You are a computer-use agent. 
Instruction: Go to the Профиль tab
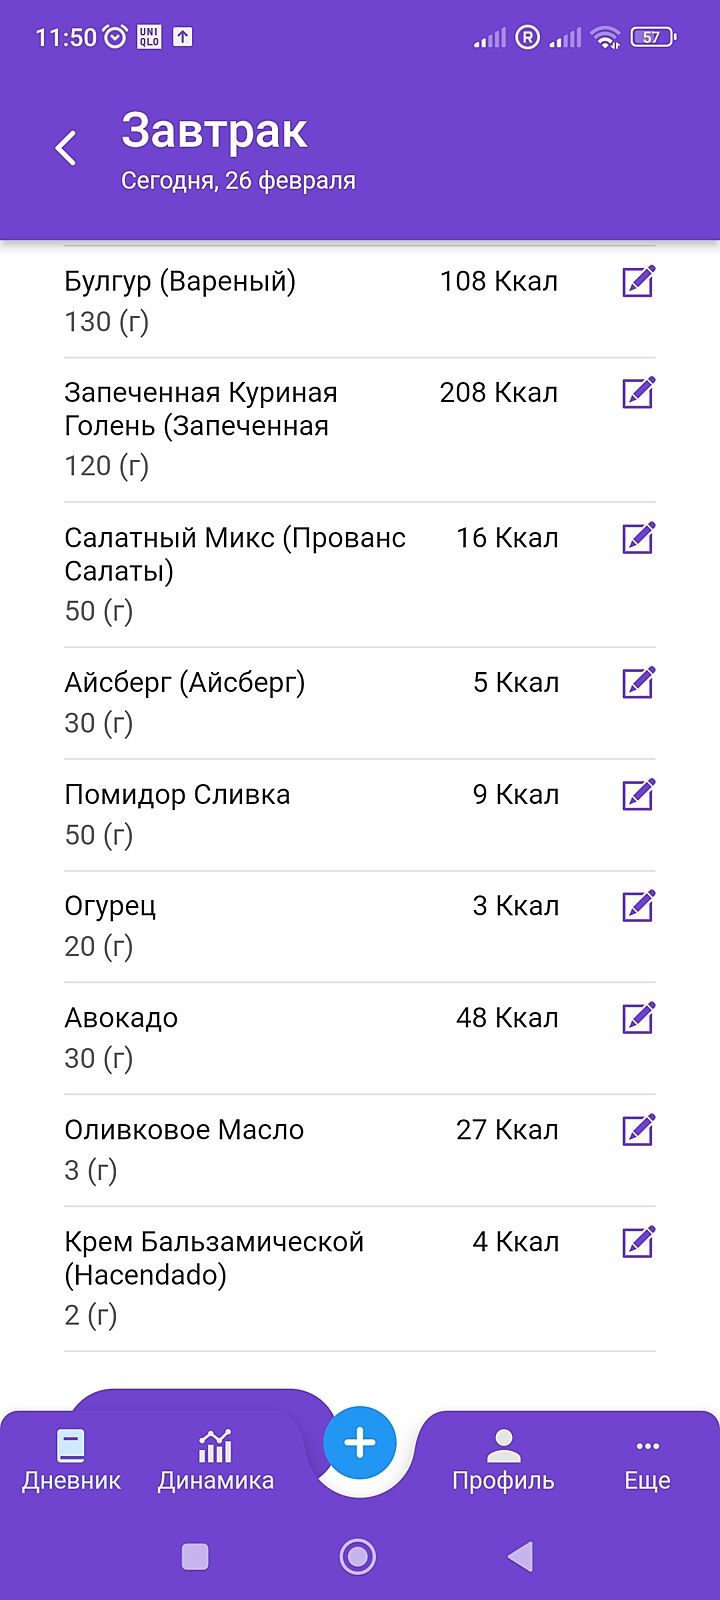click(x=503, y=1461)
